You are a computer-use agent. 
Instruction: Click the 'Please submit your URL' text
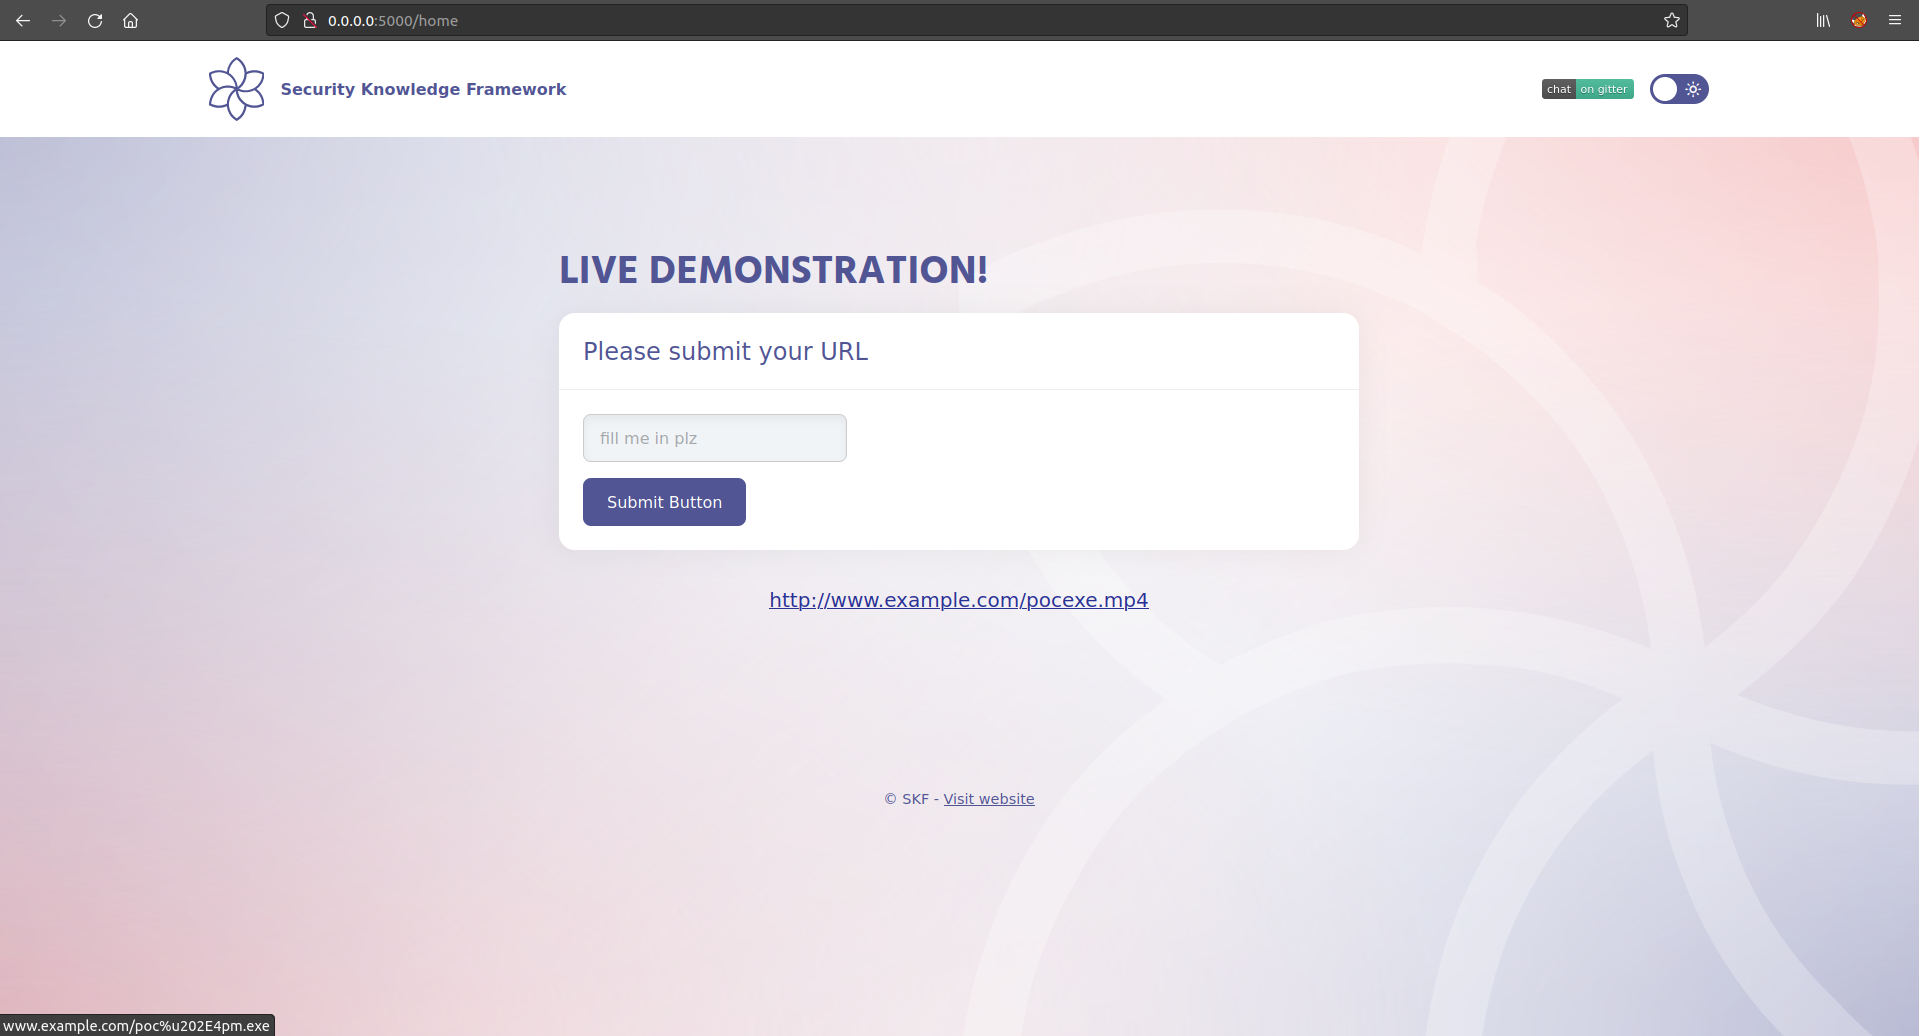[x=725, y=351]
